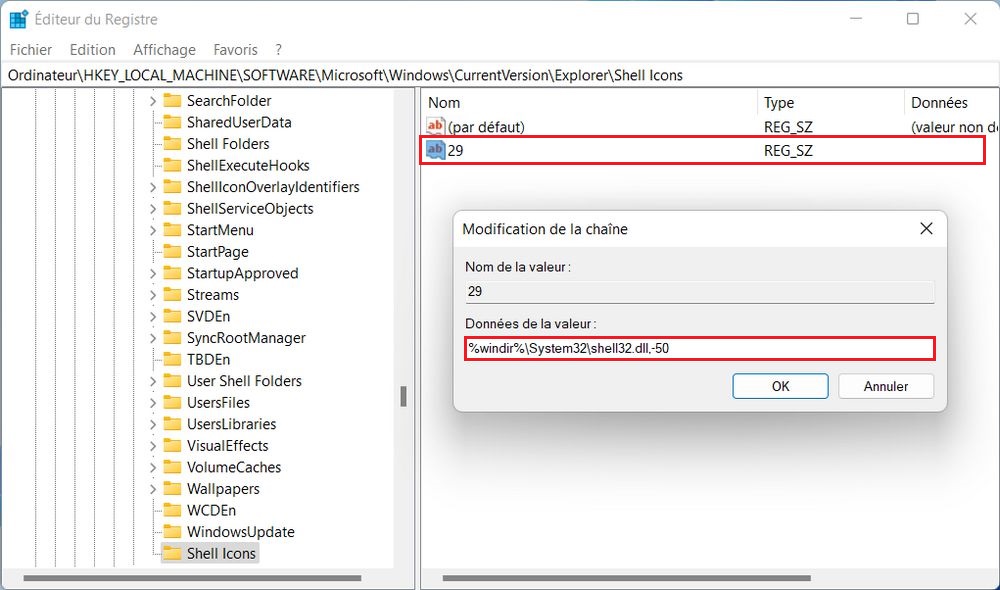Screen dimensions: 1000x590
Task: Select the TBDEn folder icon
Action: tap(172, 359)
